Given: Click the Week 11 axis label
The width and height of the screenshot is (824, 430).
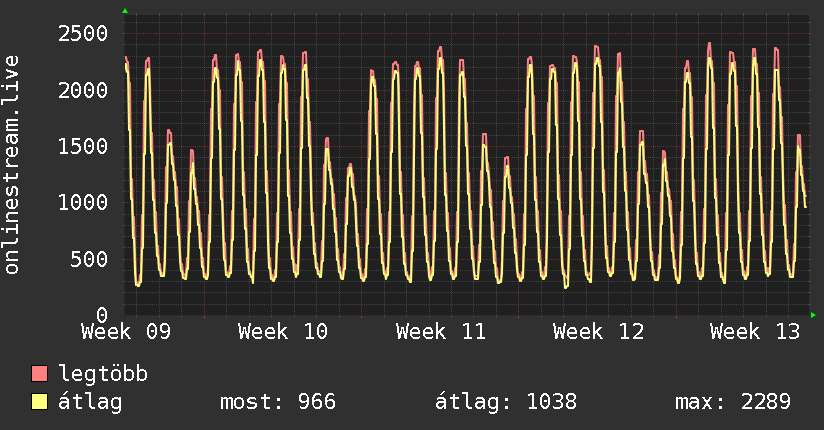Looking at the screenshot, I should (440, 332).
